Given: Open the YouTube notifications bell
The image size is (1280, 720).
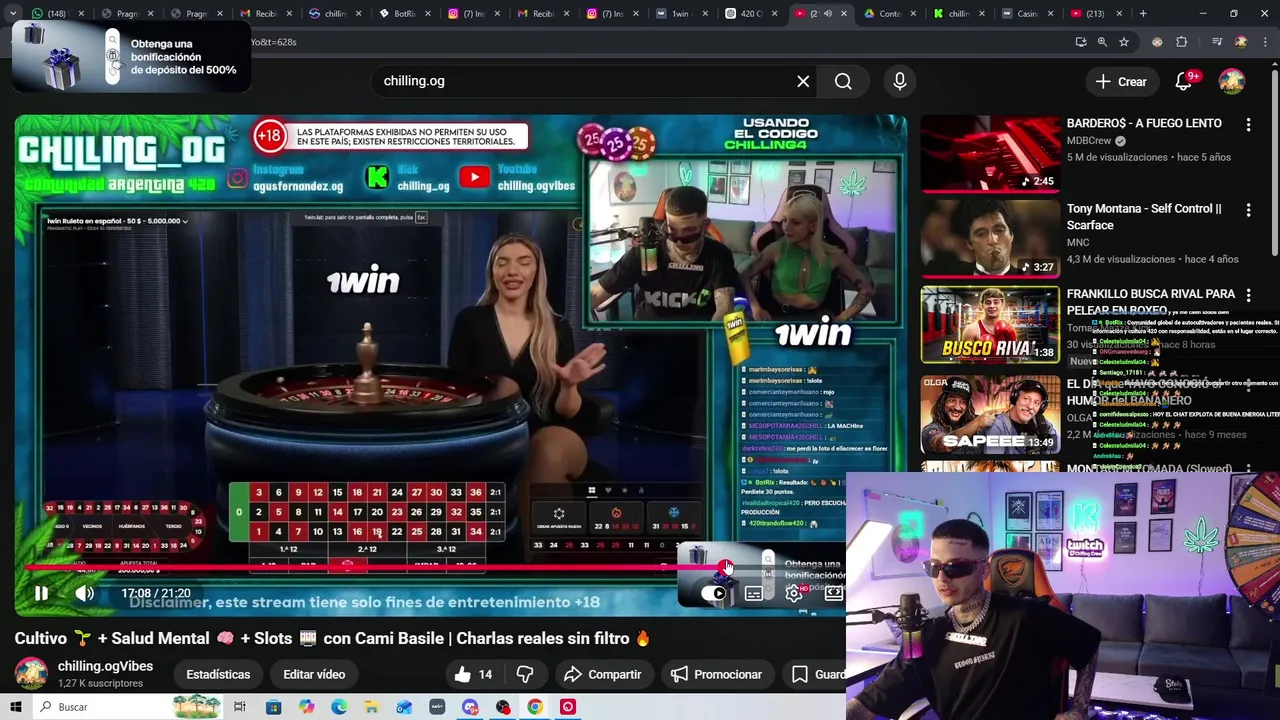Looking at the screenshot, I should click(x=1184, y=81).
